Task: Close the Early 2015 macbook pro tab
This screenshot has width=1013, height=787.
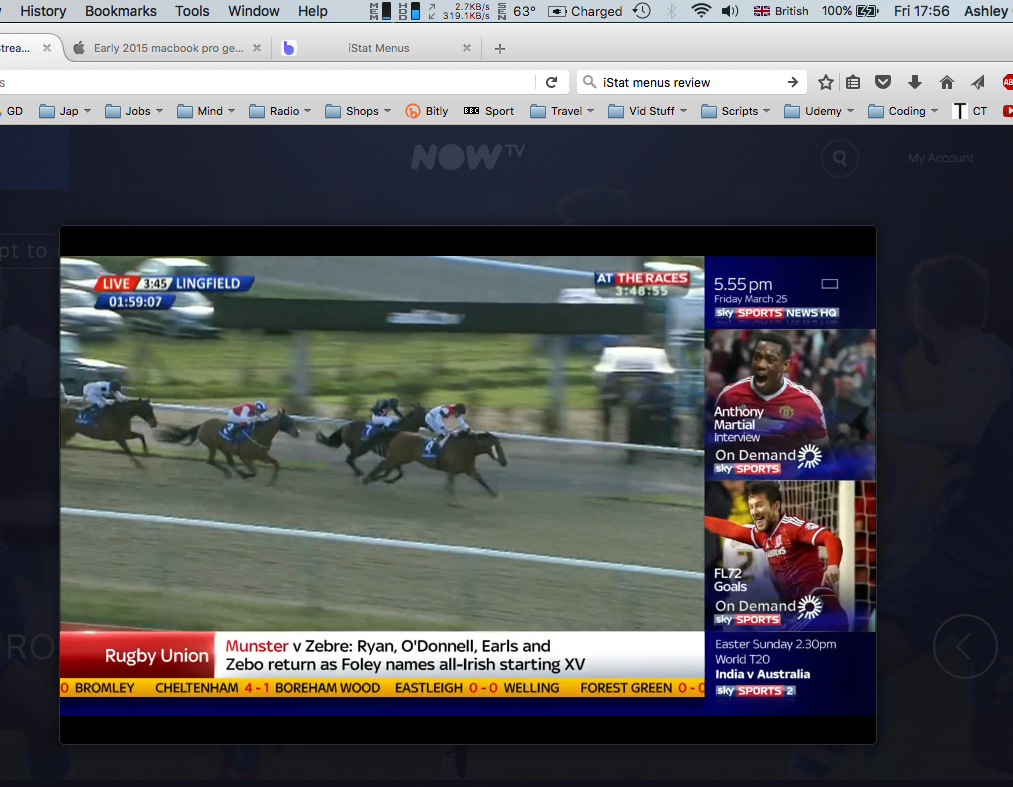Action: pos(256,48)
